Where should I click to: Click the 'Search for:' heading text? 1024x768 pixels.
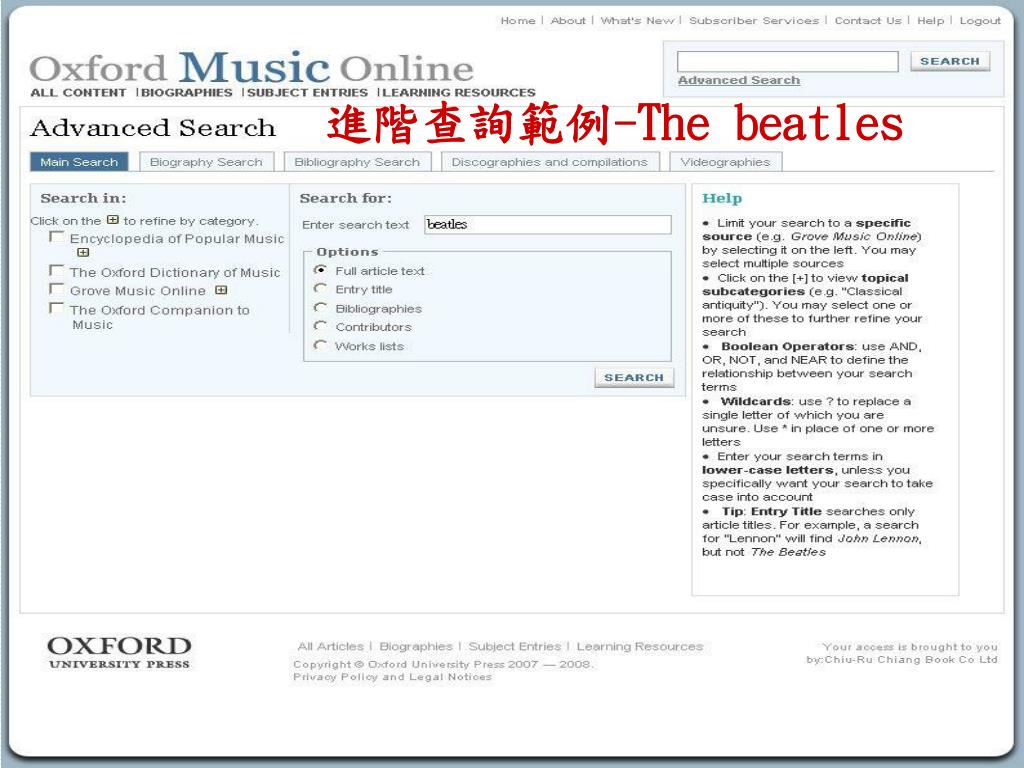pos(345,199)
